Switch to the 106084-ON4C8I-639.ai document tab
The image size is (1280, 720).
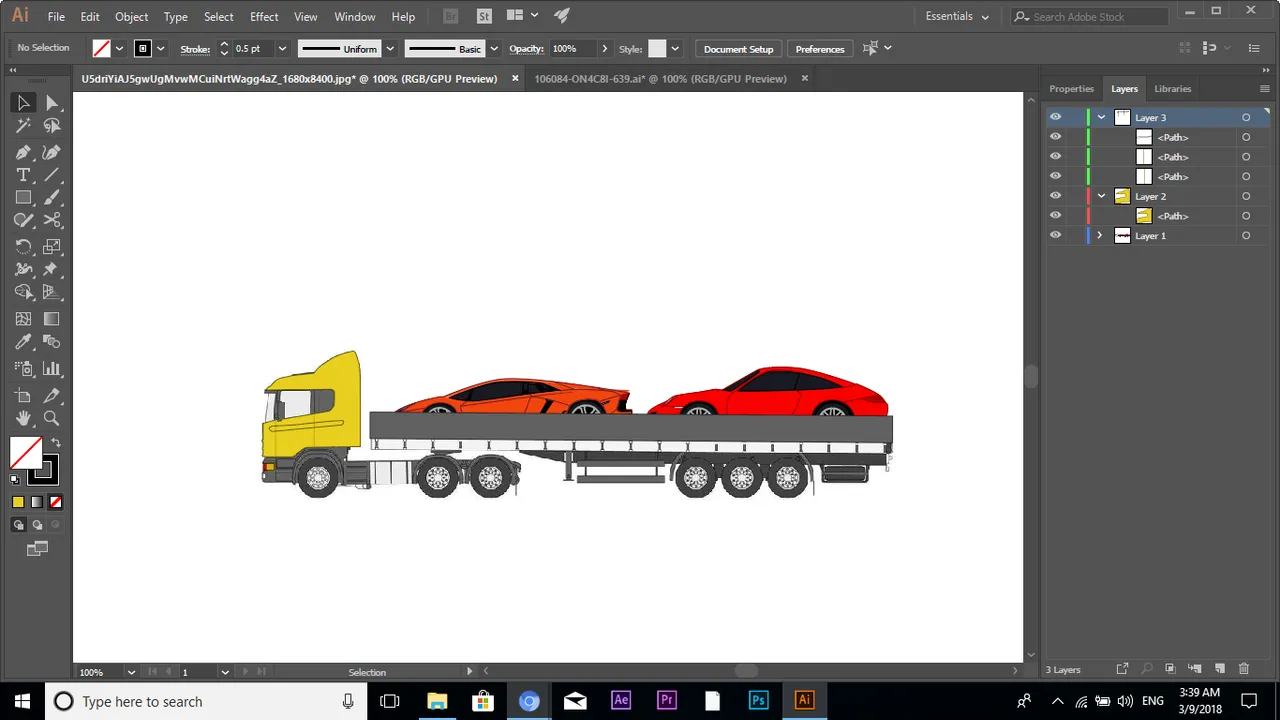point(660,78)
